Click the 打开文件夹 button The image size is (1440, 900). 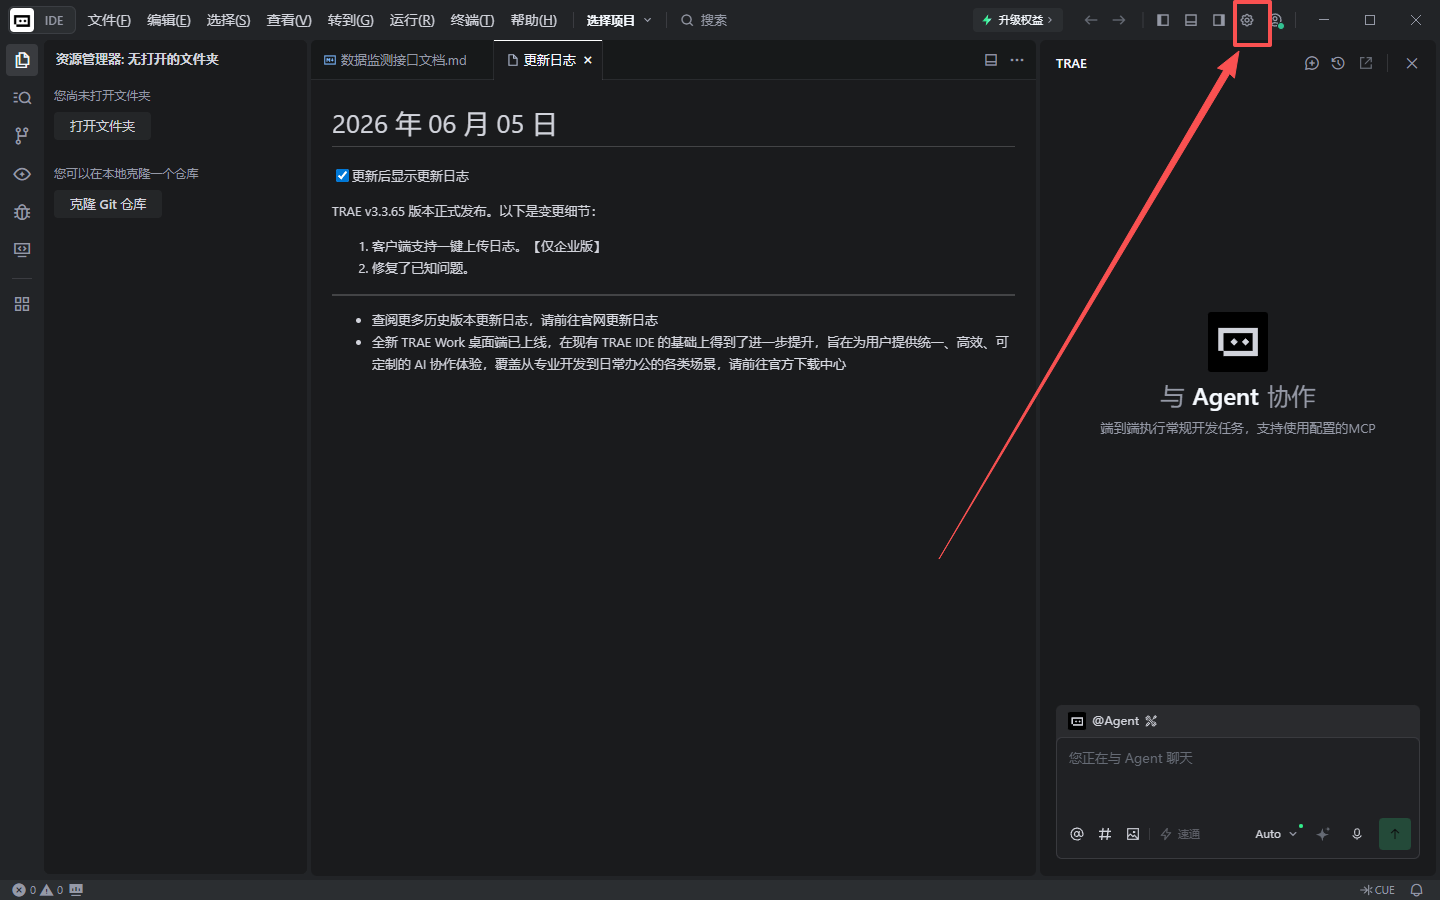tap(102, 126)
